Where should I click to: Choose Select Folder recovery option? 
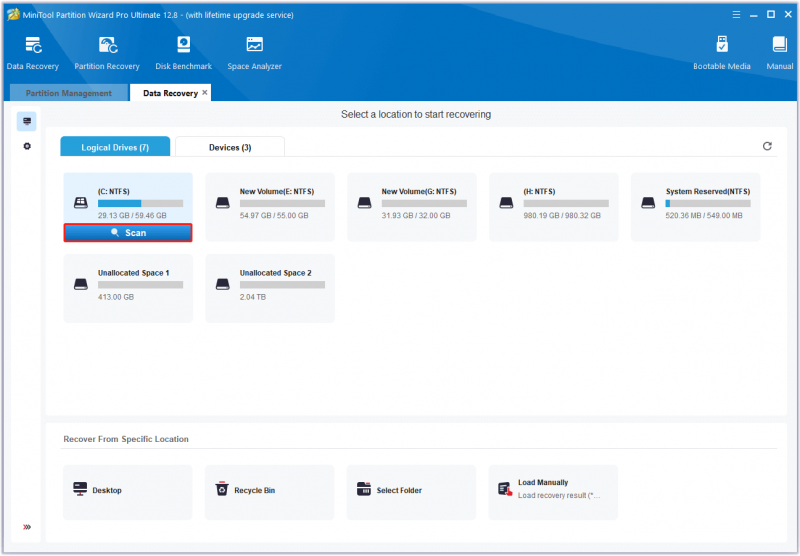click(x=411, y=492)
